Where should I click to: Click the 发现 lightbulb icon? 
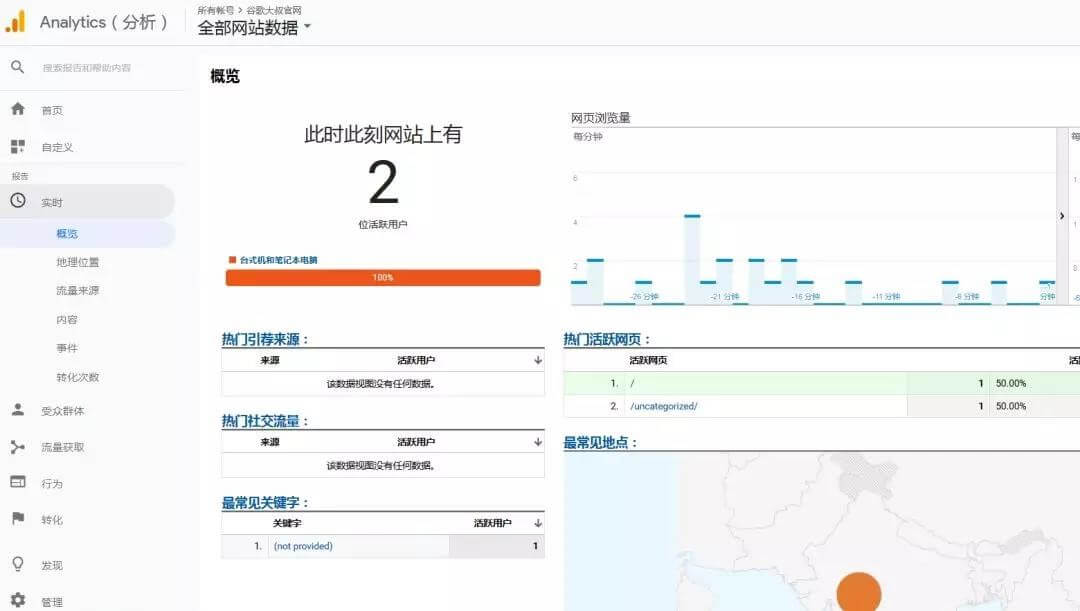coord(17,564)
